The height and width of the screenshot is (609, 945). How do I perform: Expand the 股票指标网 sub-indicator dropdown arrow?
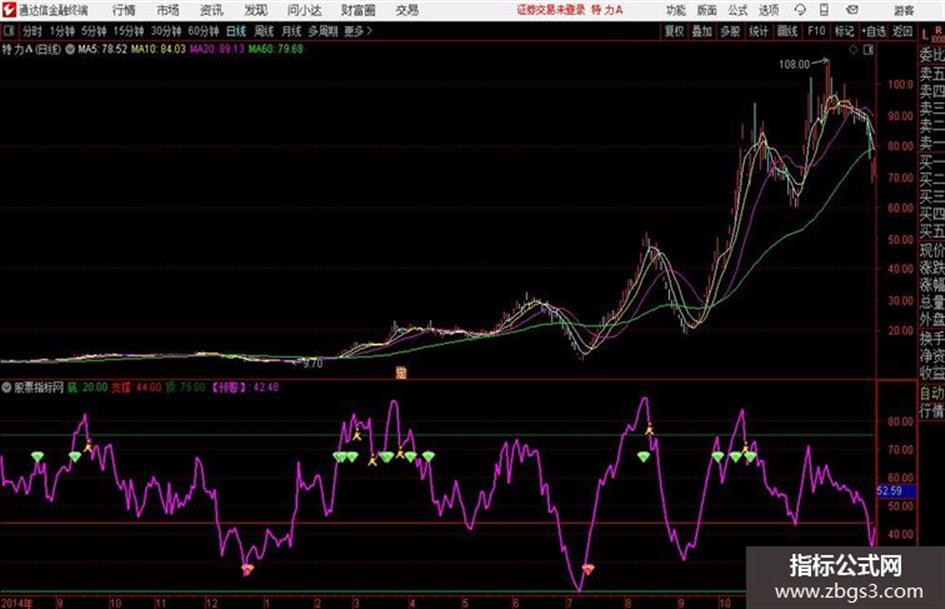coord(6,388)
